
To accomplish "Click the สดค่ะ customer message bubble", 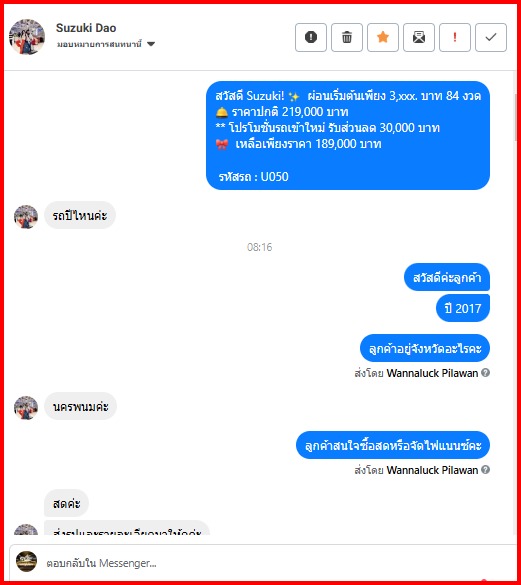I will point(66,503).
